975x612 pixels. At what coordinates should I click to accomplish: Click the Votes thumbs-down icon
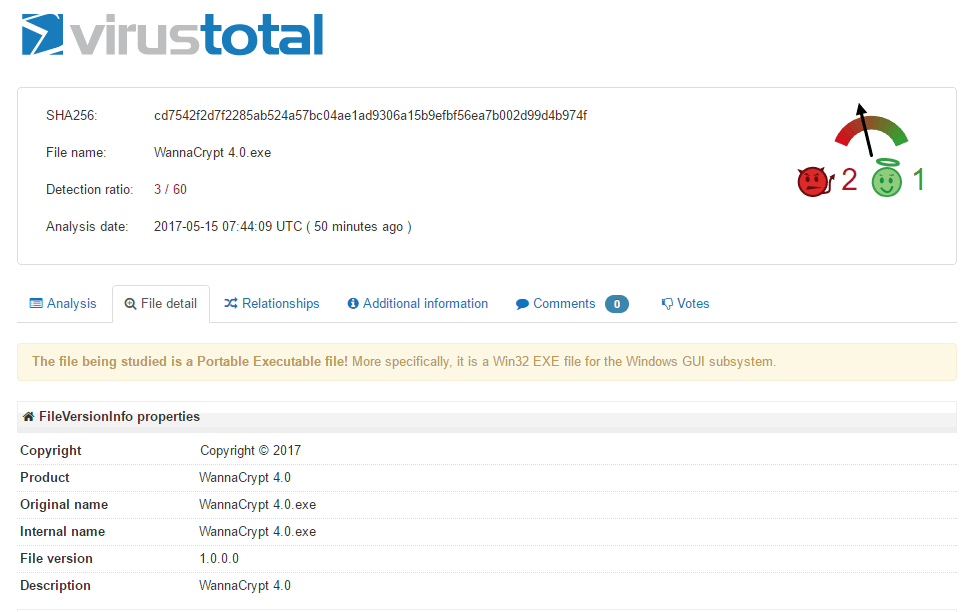(667, 304)
